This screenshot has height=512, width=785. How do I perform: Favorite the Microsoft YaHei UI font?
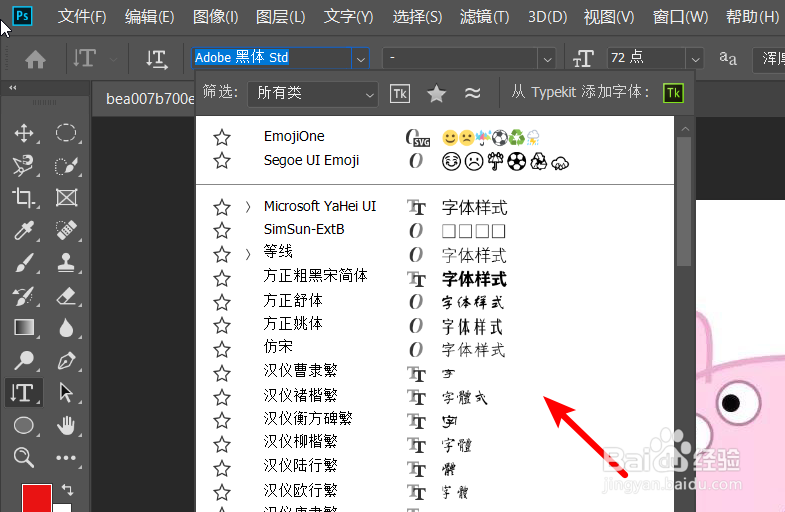222,207
